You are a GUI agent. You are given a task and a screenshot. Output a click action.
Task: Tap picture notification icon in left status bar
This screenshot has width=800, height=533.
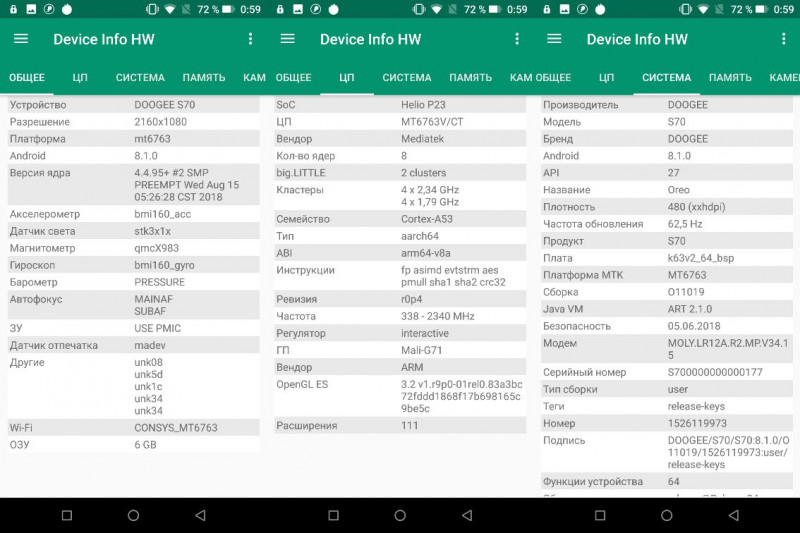click(31, 9)
